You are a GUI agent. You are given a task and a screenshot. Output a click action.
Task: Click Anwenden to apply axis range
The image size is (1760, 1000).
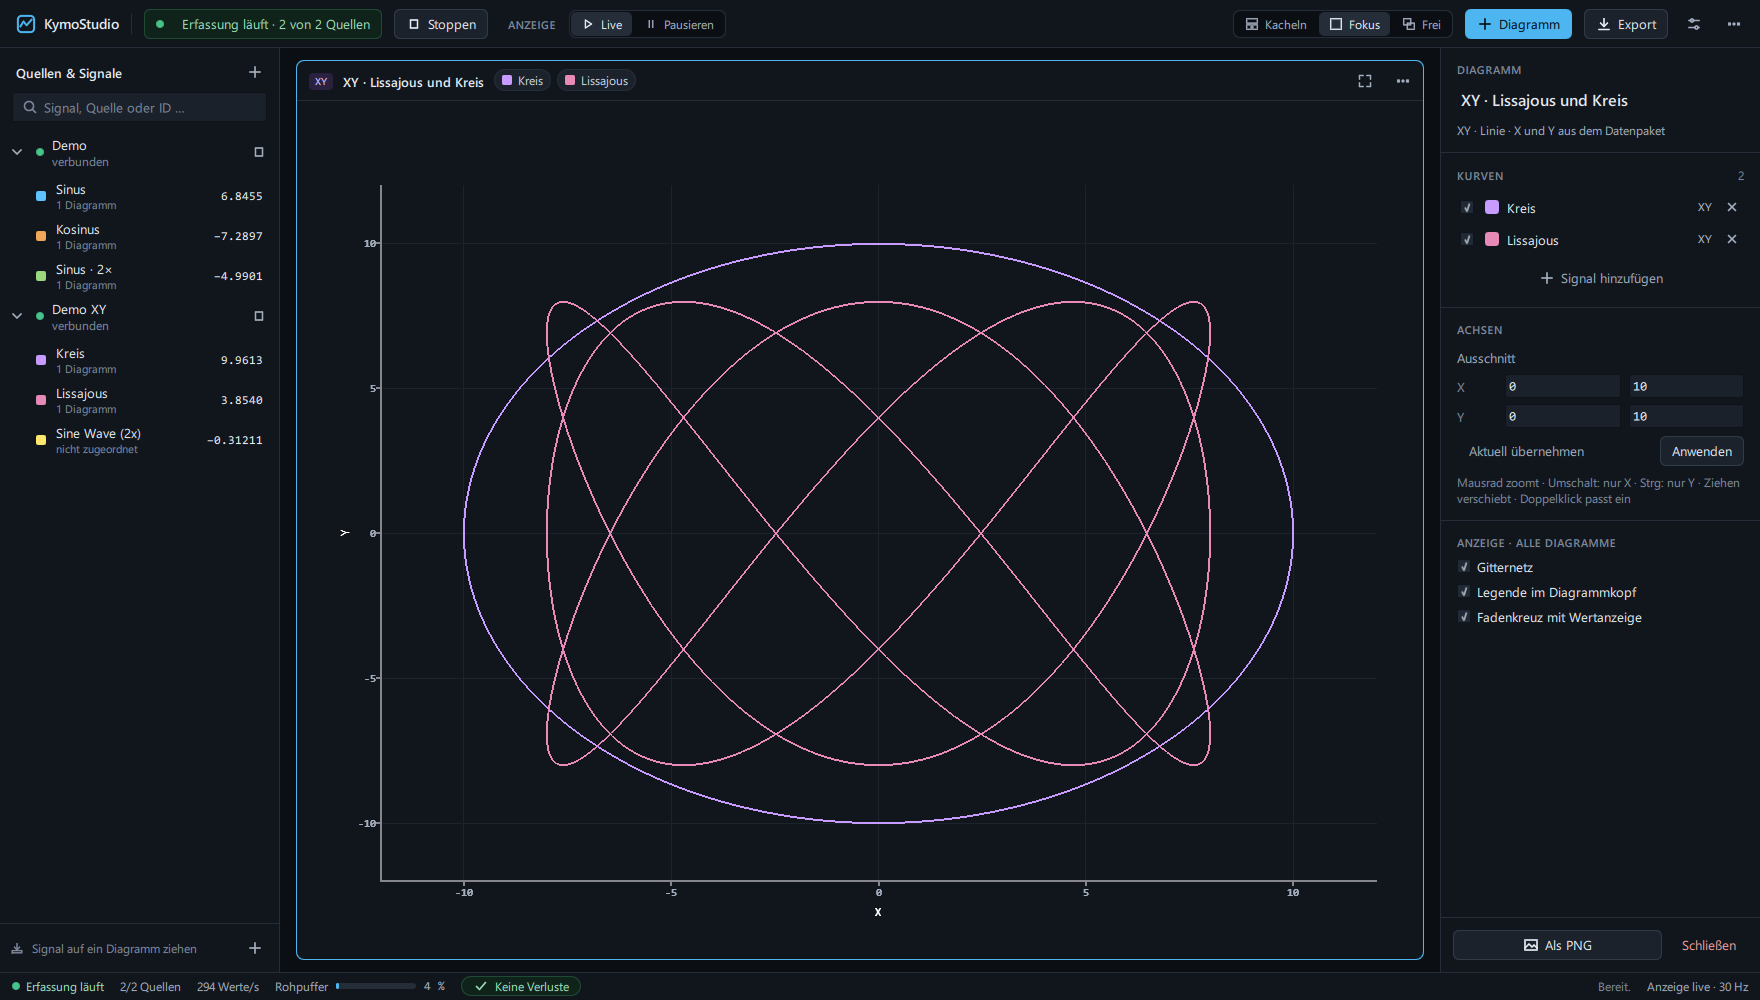click(x=1701, y=451)
